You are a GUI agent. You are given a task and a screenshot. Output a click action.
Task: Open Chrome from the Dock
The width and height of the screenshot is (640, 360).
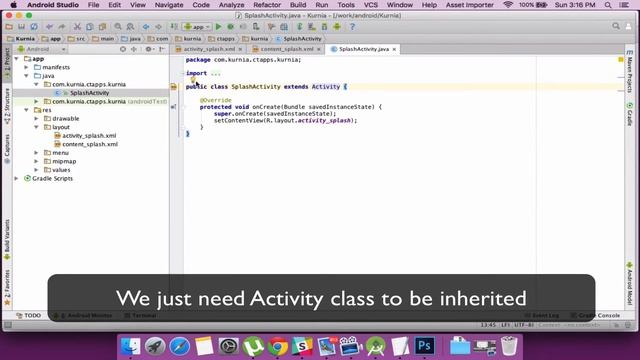coord(278,346)
